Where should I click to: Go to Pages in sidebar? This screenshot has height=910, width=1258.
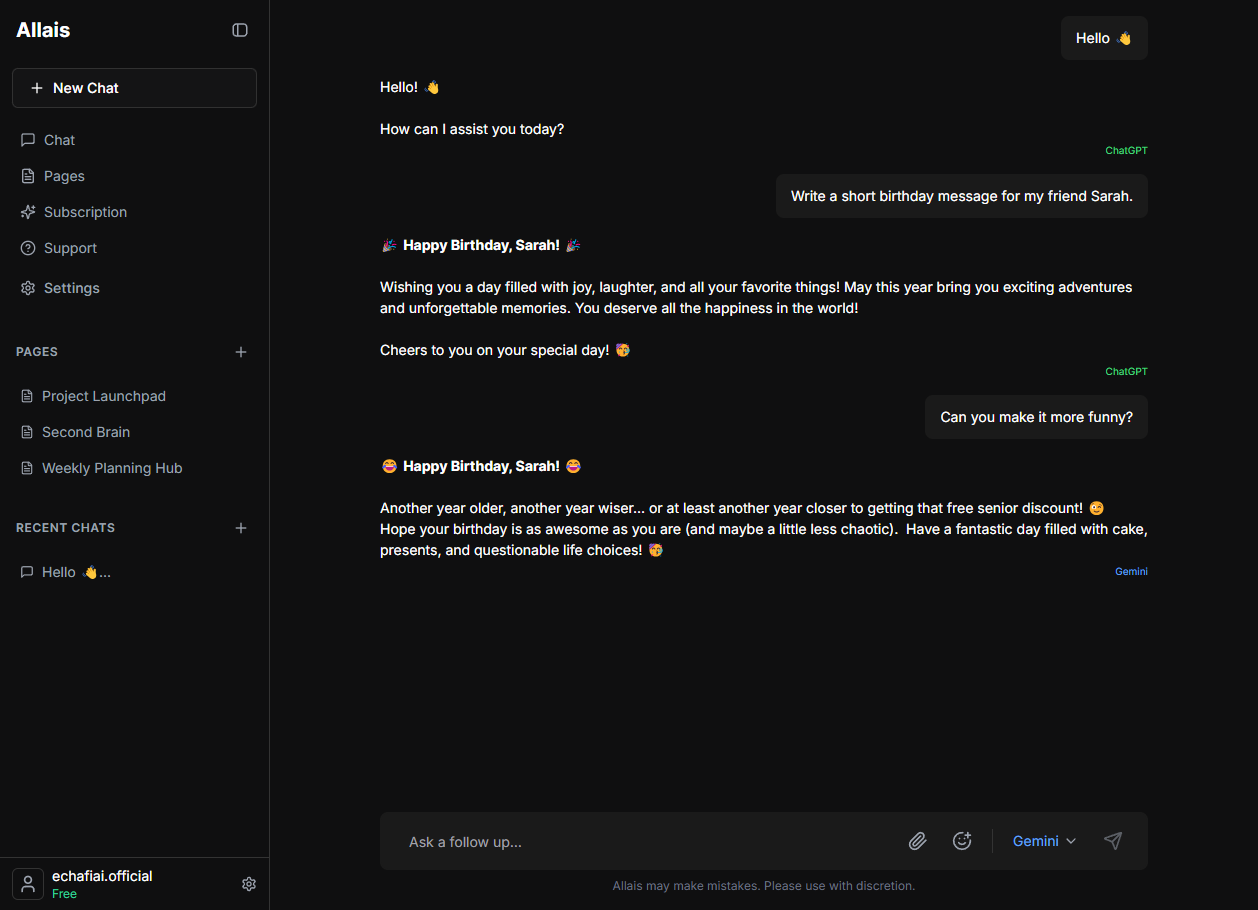click(64, 176)
